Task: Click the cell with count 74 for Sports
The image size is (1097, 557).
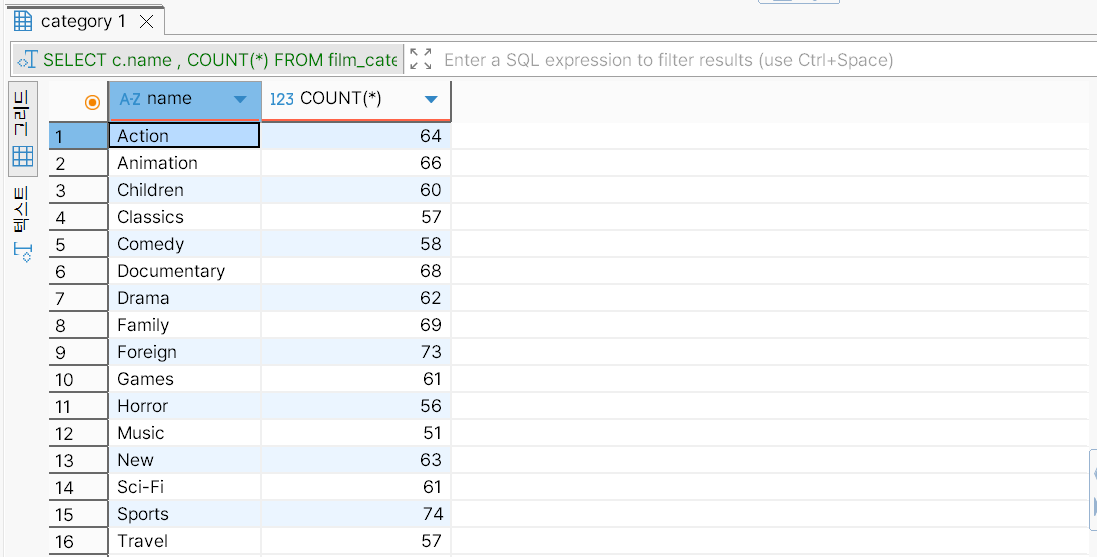Action: [356, 514]
